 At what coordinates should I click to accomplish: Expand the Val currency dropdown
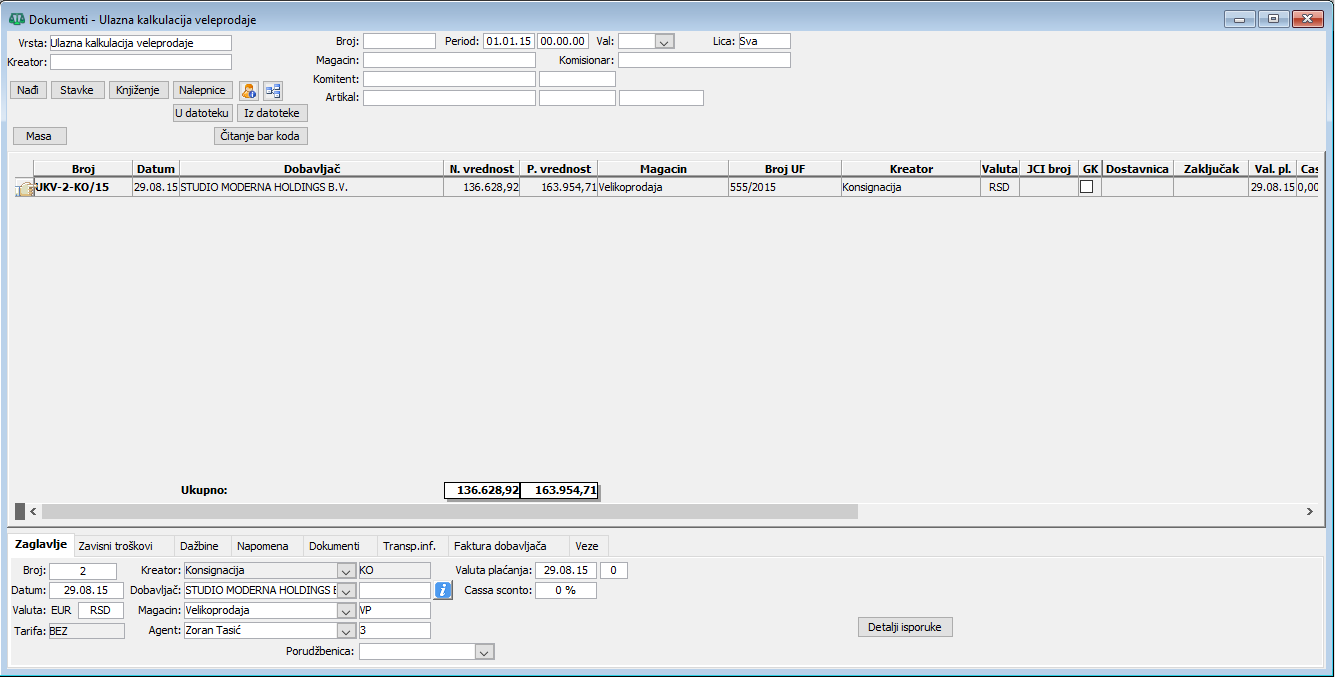click(665, 42)
